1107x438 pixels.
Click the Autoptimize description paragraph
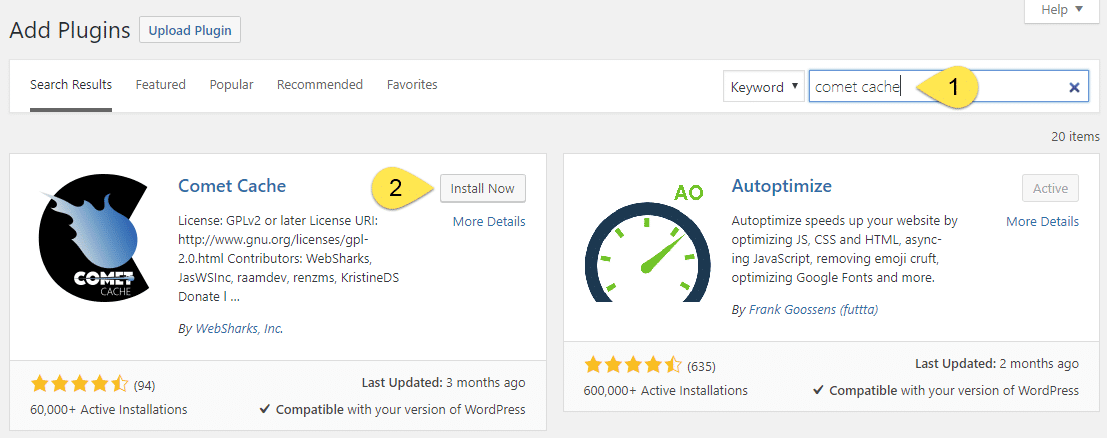tap(845, 249)
